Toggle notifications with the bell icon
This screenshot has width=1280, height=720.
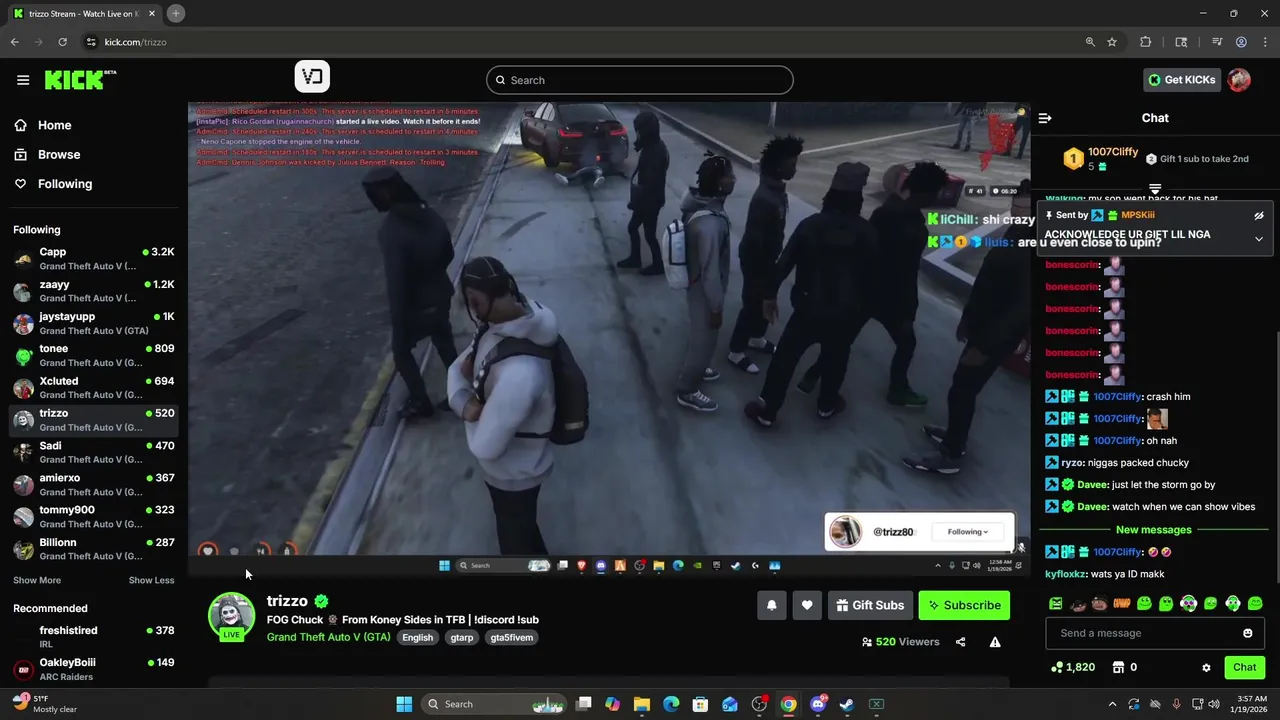772,605
